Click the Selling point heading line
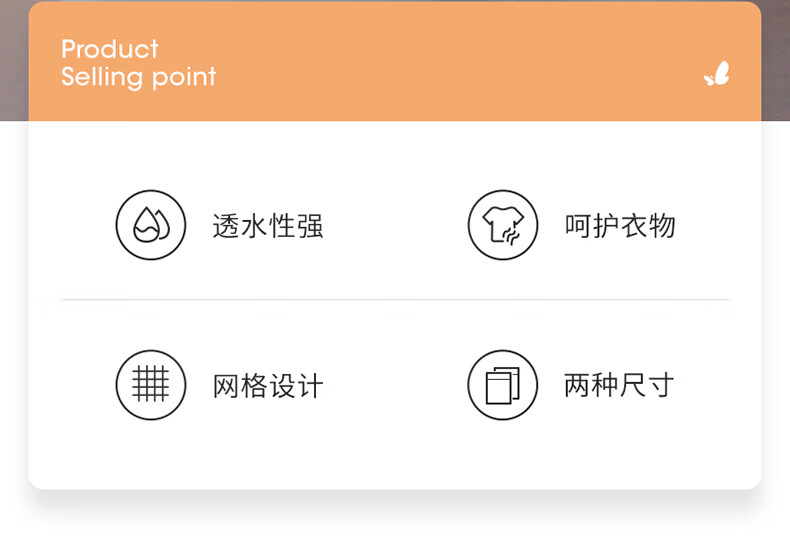The width and height of the screenshot is (790, 558). click(x=138, y=77)
